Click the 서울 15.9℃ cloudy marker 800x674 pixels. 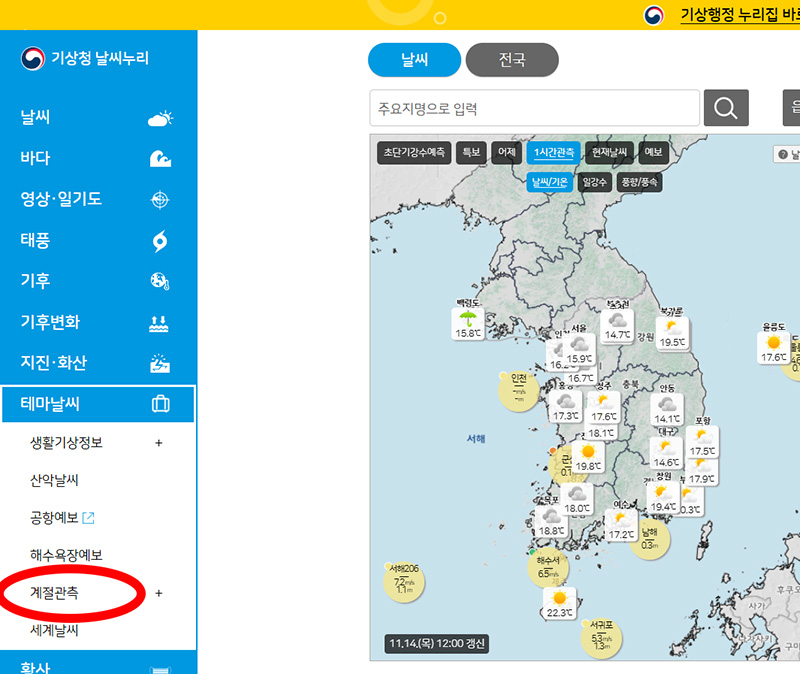coord(579,349)
